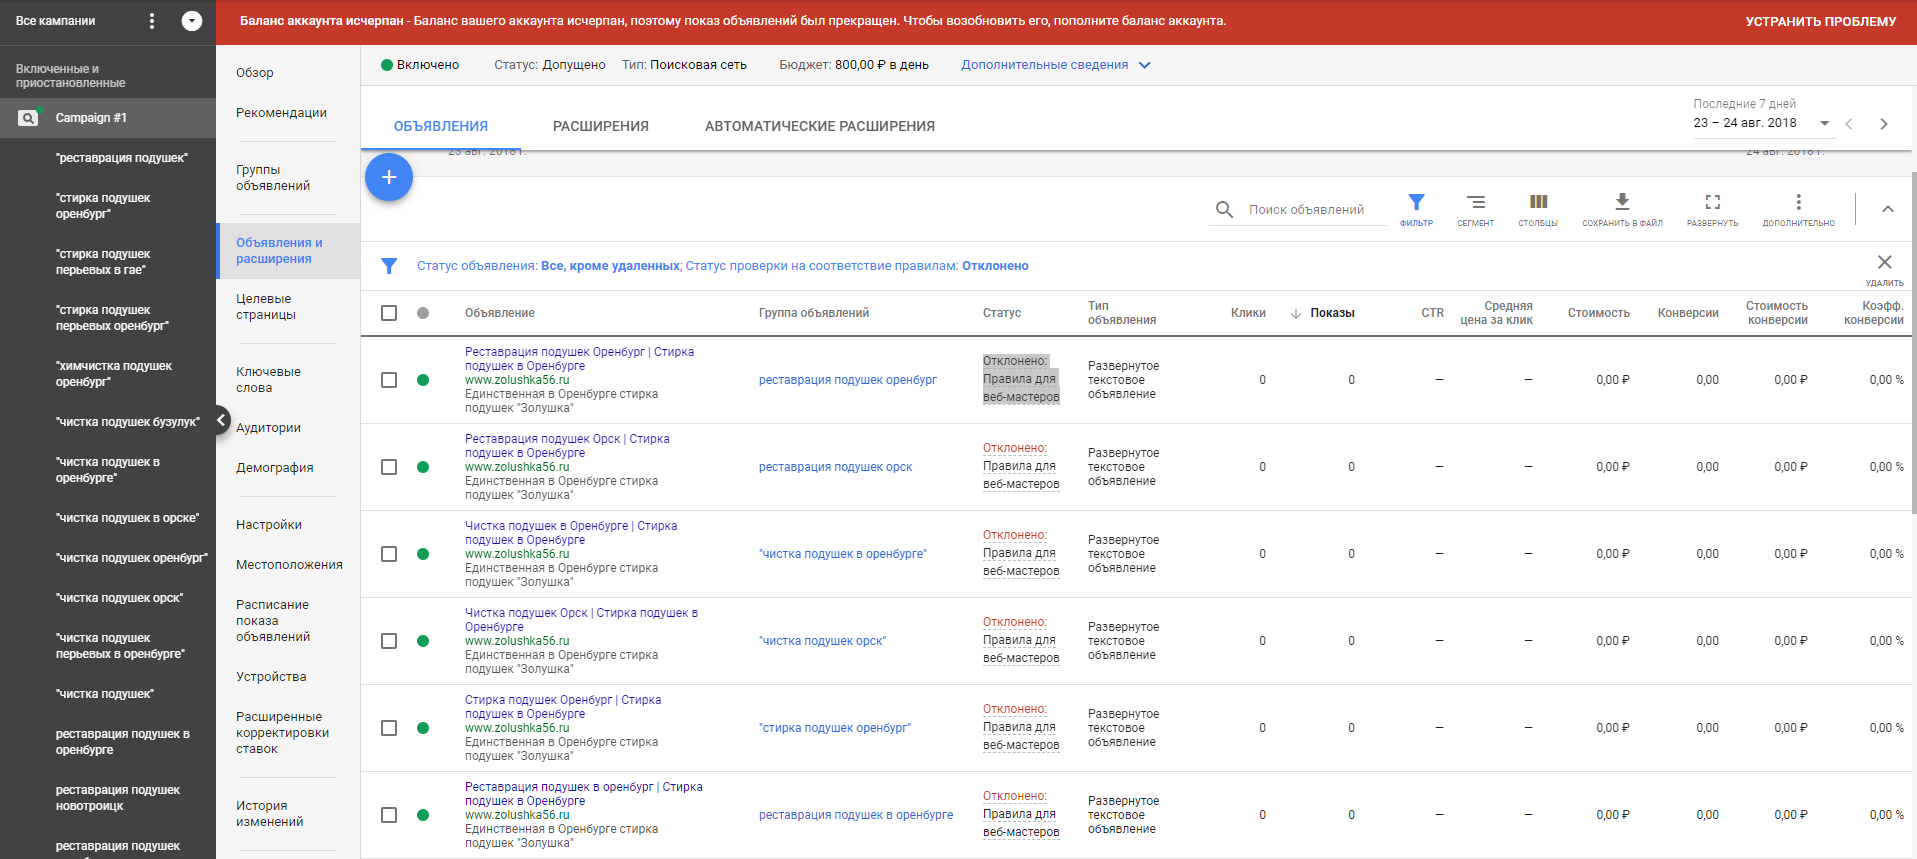
Task: Open the Фильтр funnel tool
Action: (1416, 209)
